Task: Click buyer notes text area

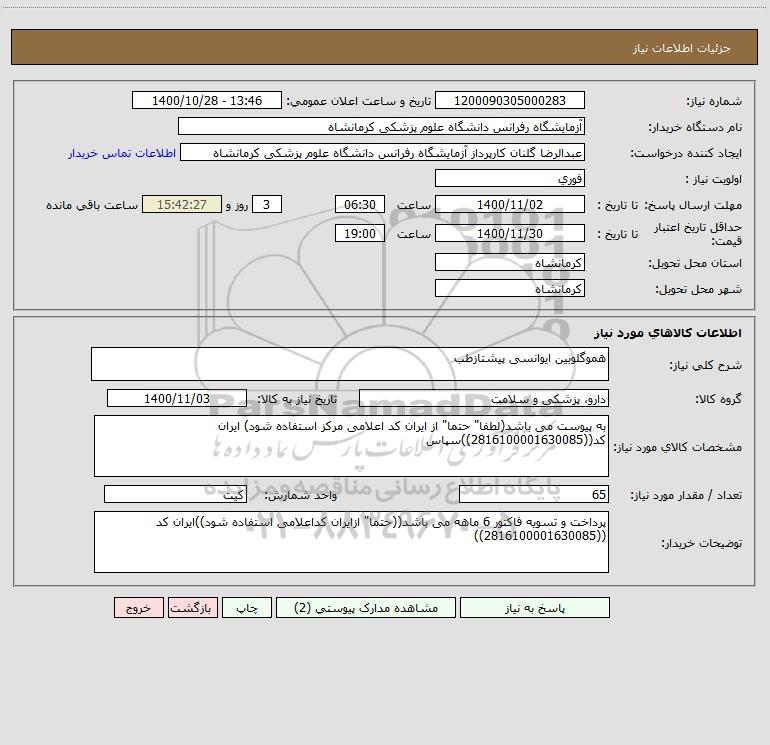Action: click(351, 542)
